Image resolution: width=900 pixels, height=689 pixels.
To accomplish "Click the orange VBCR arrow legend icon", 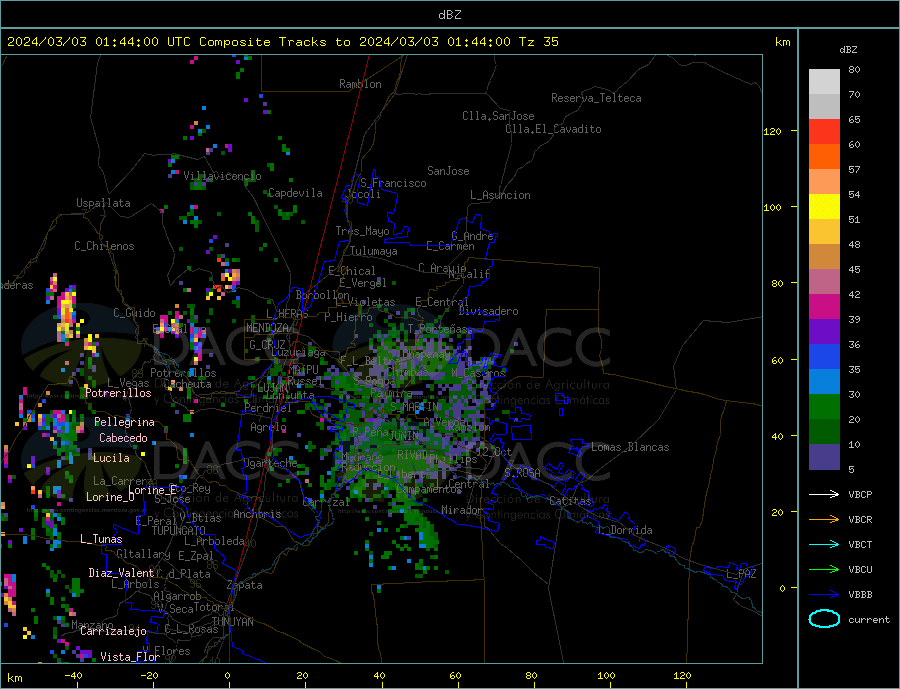I will (x=824, y=520).
